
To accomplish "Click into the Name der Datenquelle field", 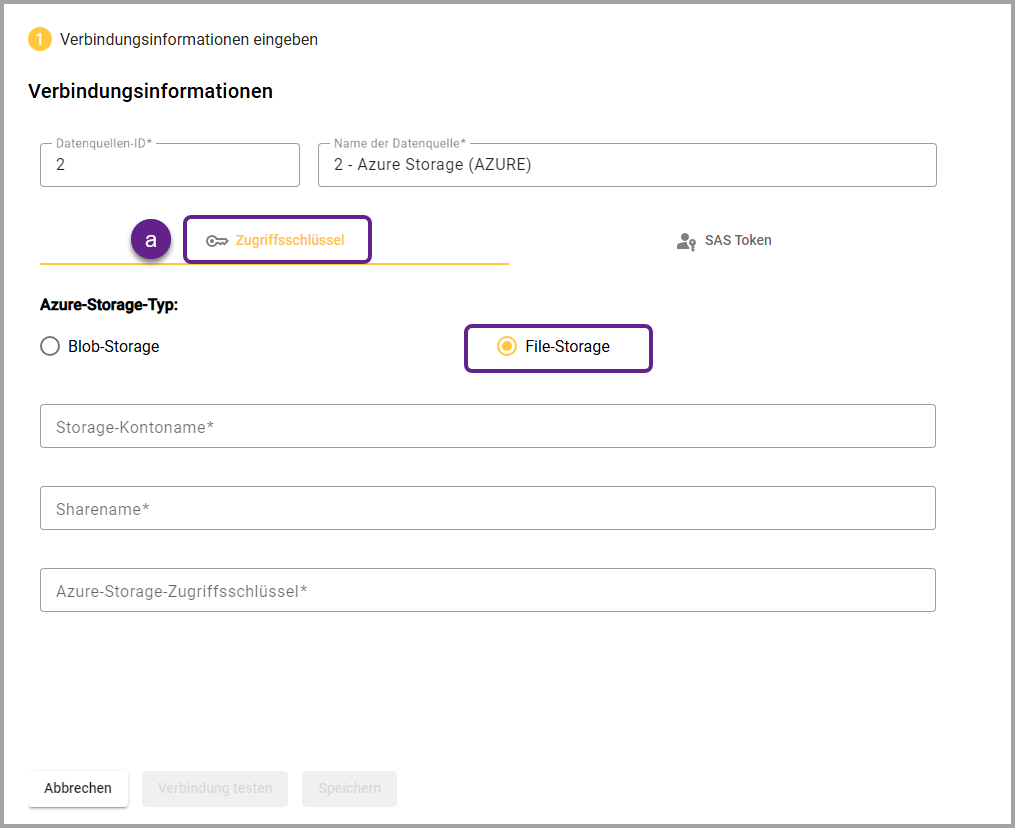I will click(x=626, y=166).
